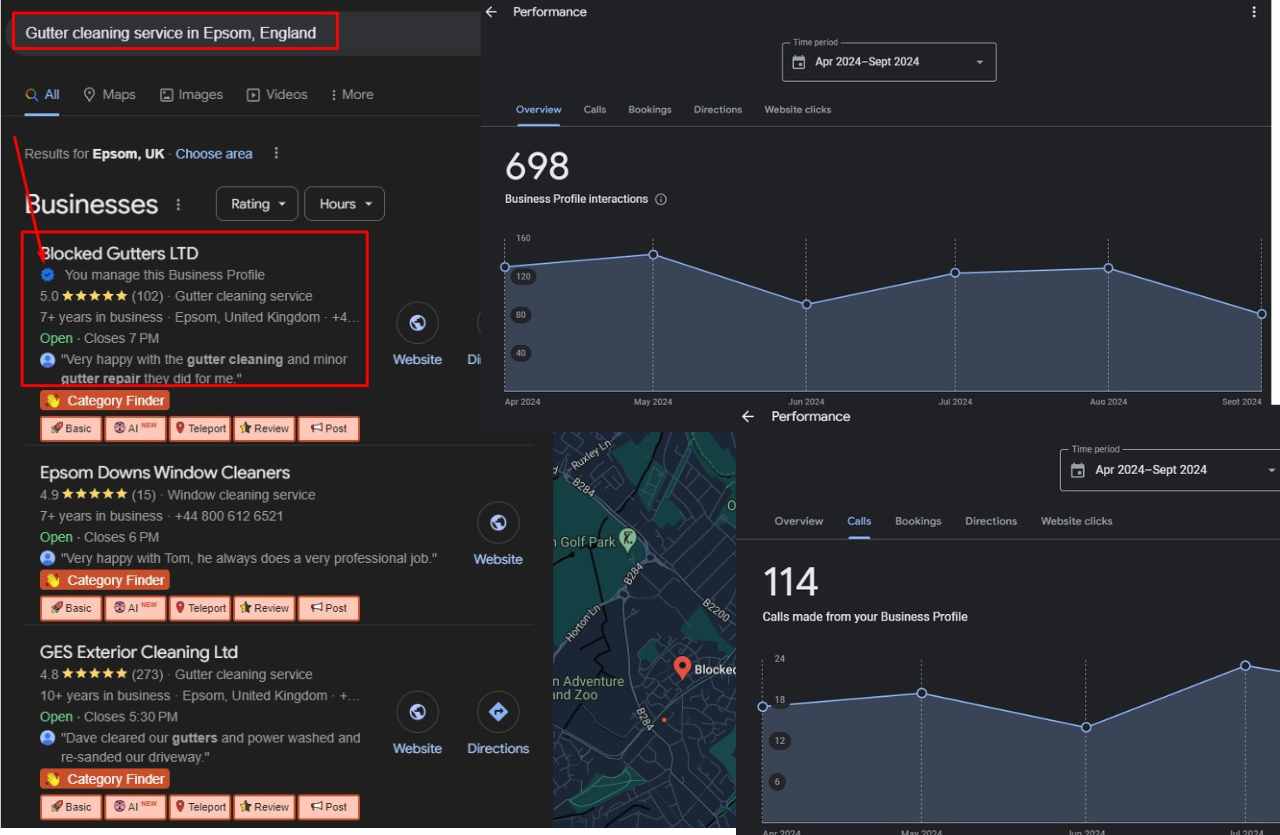Click Jun 2024 data point on interactions chart
1280x835 pixels.
[x=806, y=304]
